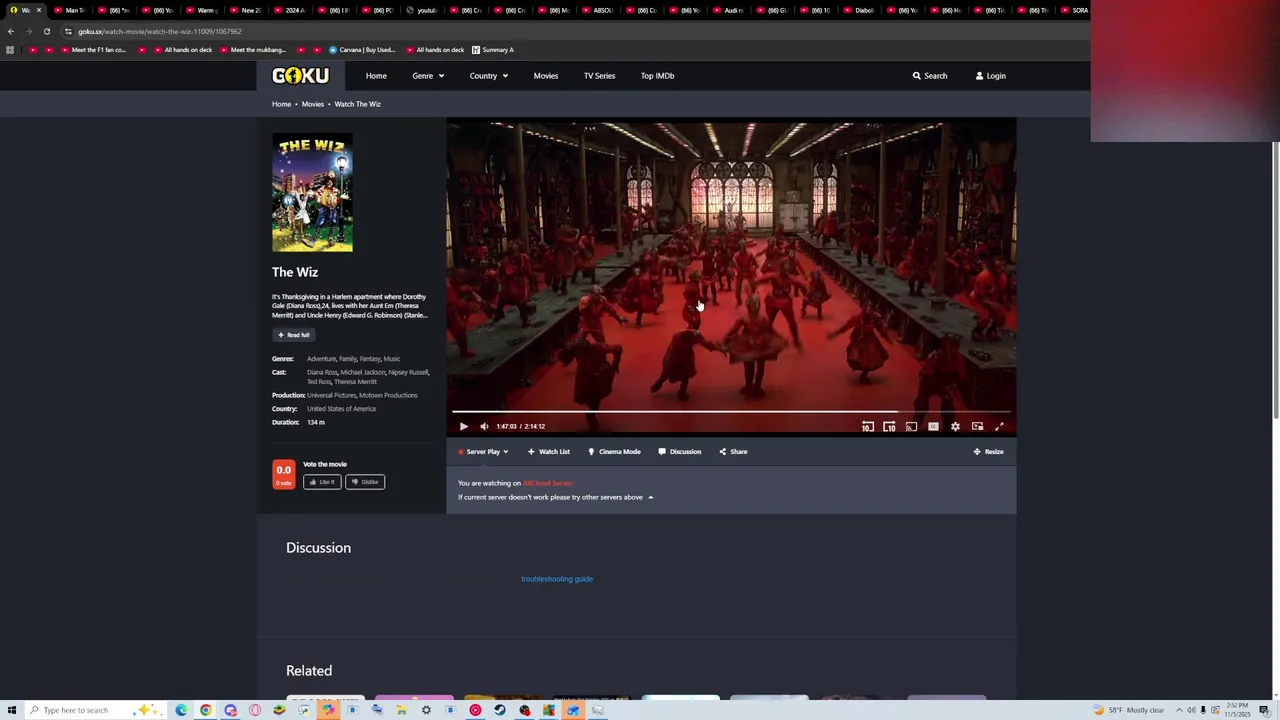Click the Login button
The height and width of the screenshot is (720, 1280).
click(991, 75)
